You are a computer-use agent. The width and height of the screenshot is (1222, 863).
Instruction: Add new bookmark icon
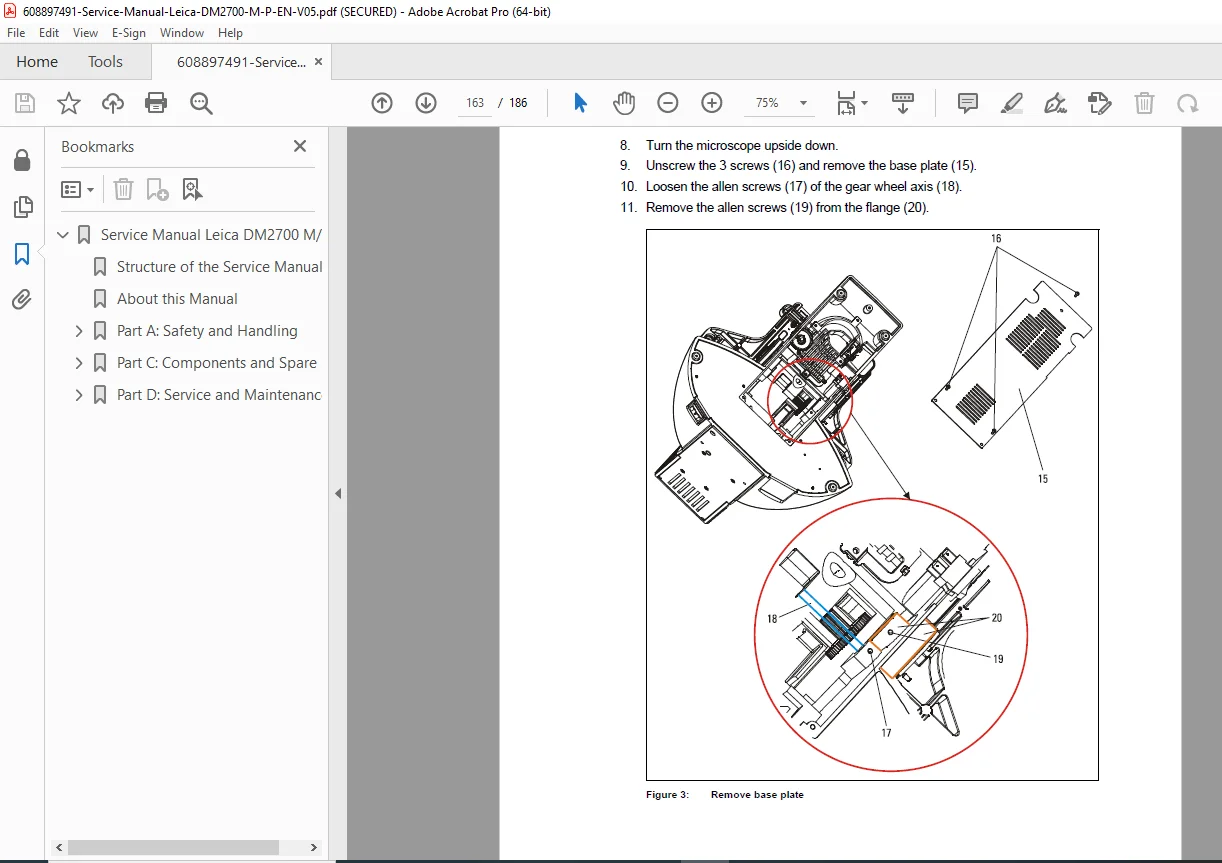[x=158, y=189]
